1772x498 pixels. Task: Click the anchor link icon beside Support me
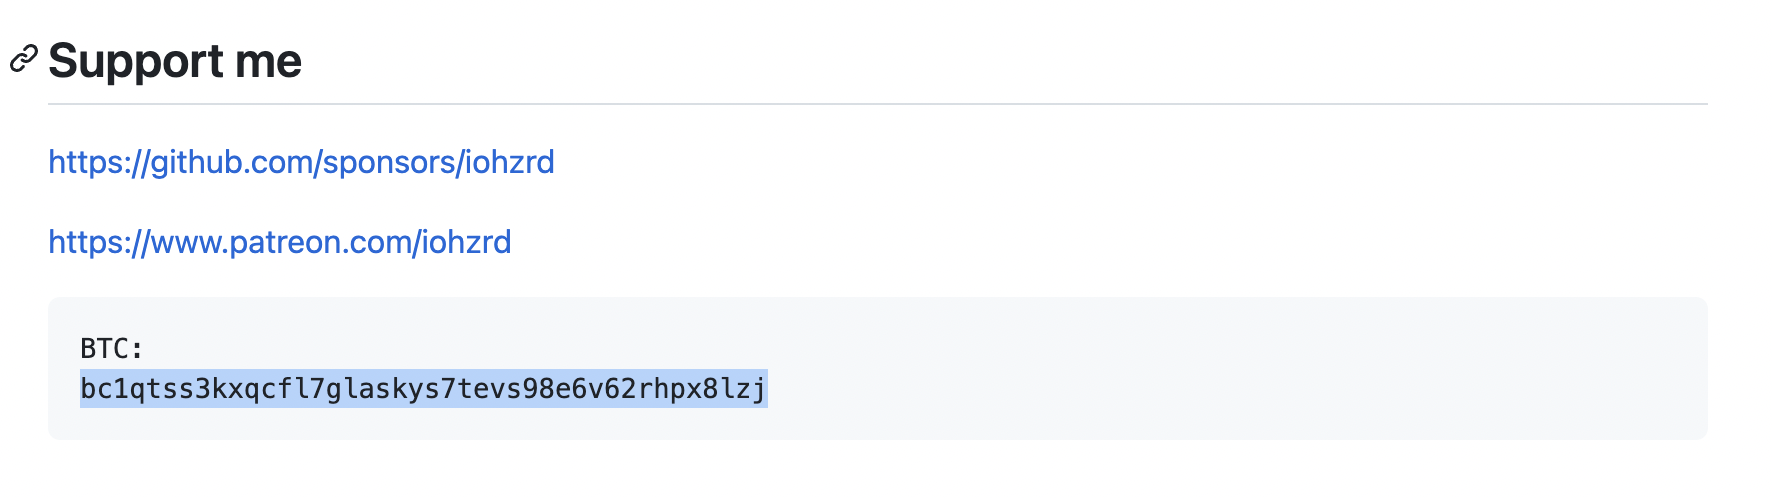[x=23, y=60]
